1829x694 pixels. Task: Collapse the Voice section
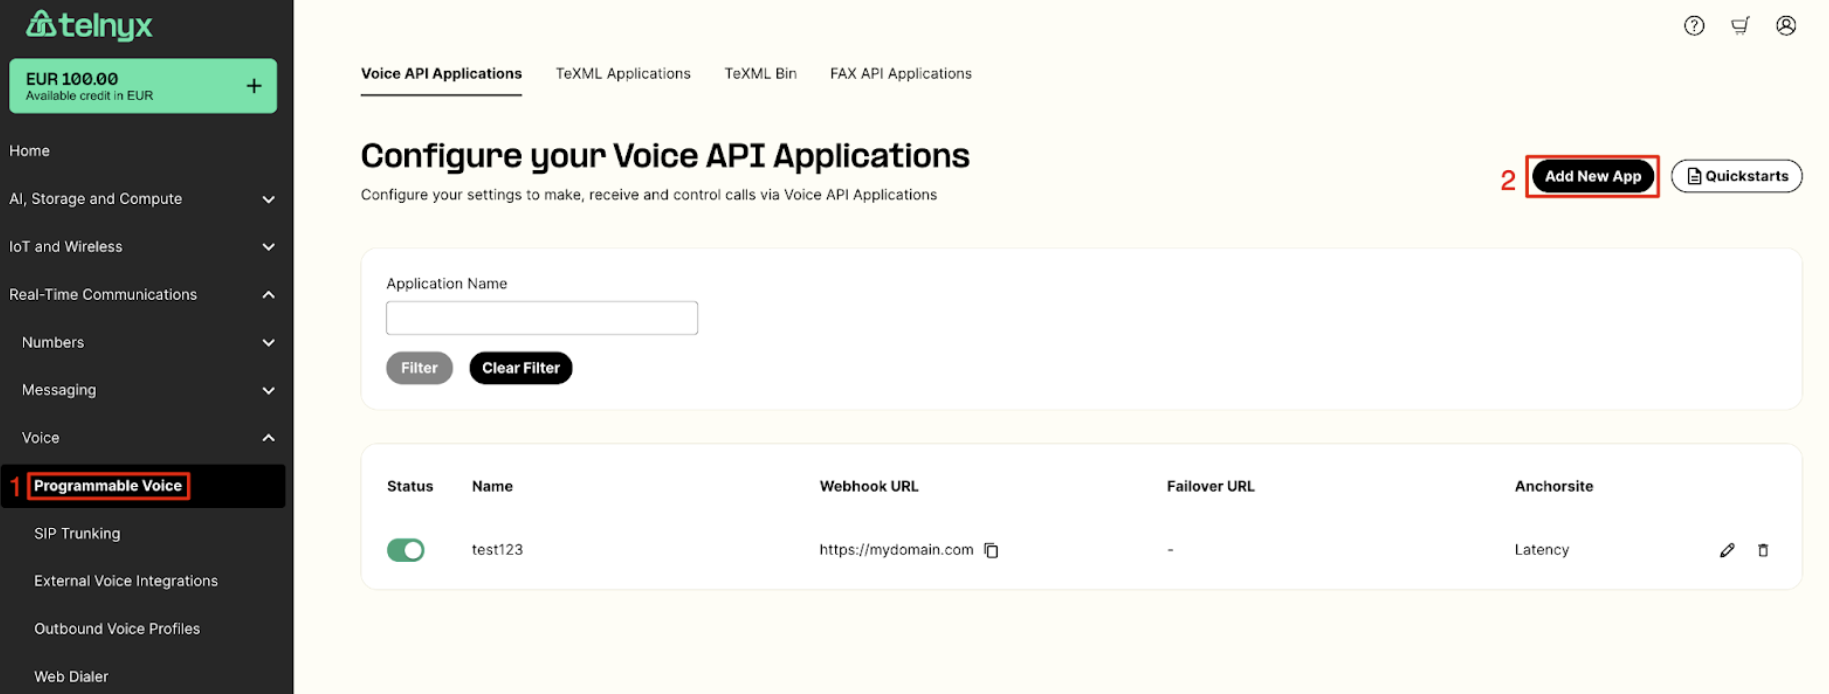tap(268, 437)
